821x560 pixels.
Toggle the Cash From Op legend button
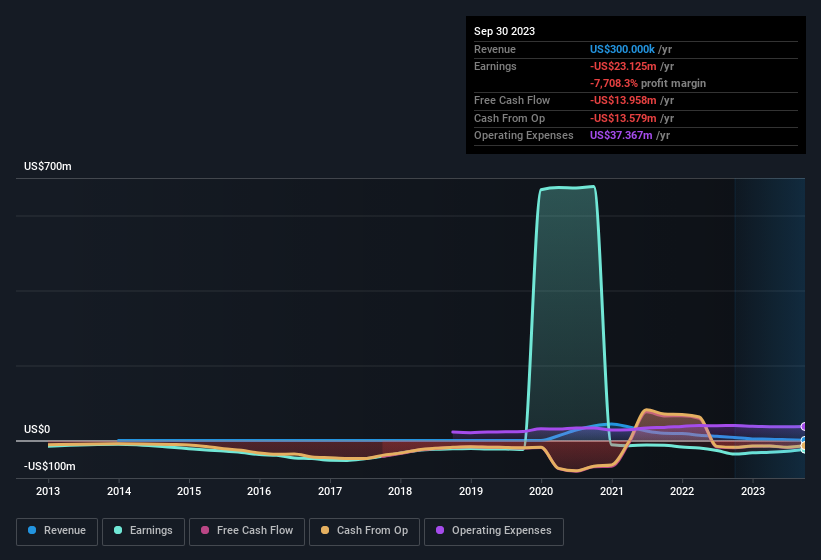click(364, 531)
